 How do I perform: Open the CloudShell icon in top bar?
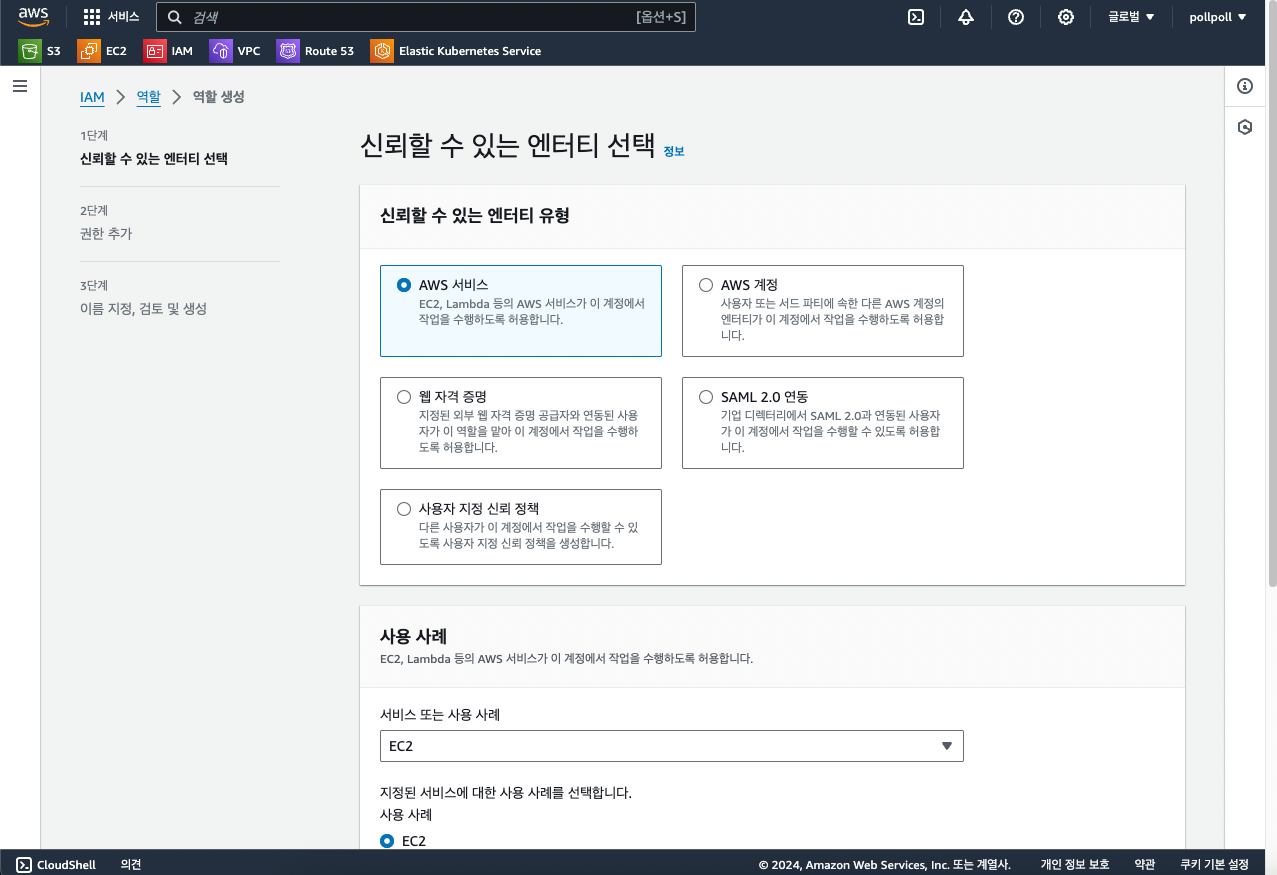(915, 17)
